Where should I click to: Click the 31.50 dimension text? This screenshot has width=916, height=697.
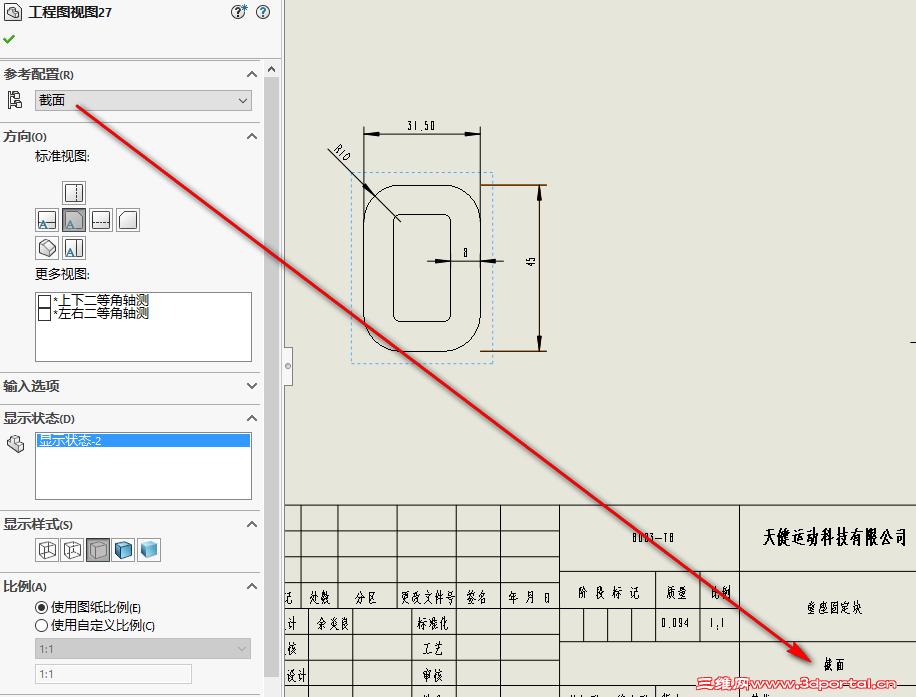click(421, 126)
